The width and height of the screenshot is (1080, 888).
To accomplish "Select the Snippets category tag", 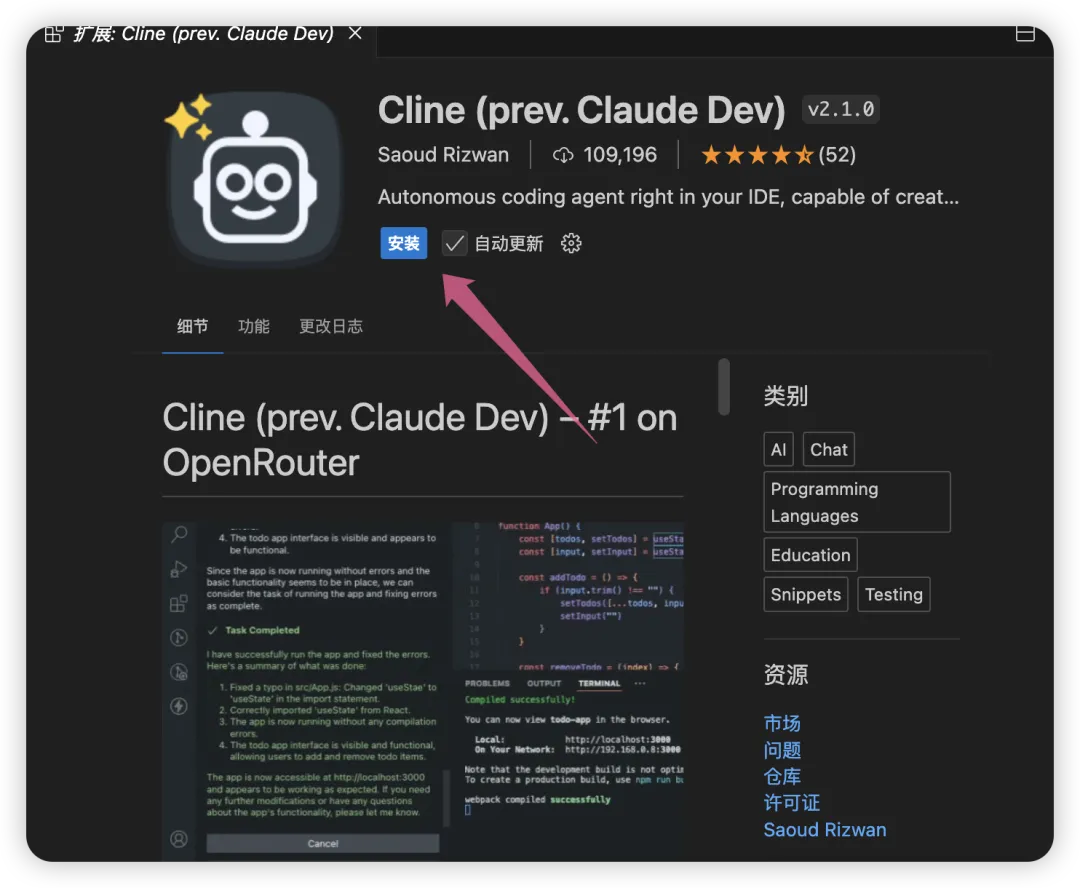I will [806, 595].
